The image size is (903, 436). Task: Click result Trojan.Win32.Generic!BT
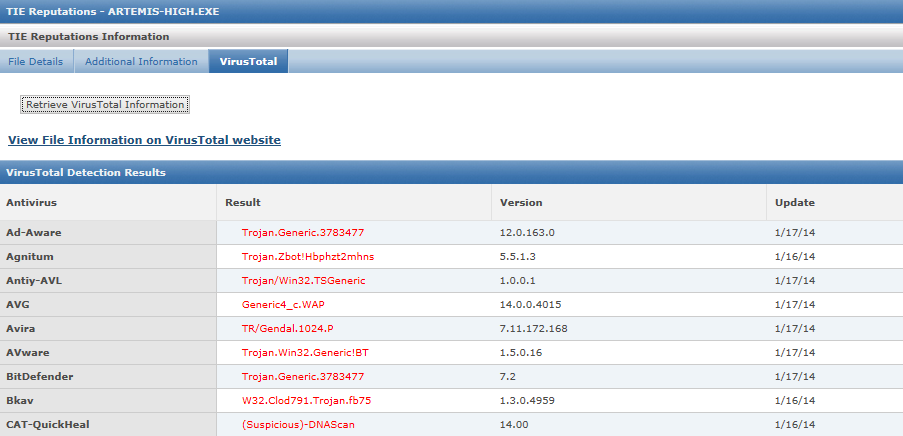pyautogui.click(x=305, y=352)
